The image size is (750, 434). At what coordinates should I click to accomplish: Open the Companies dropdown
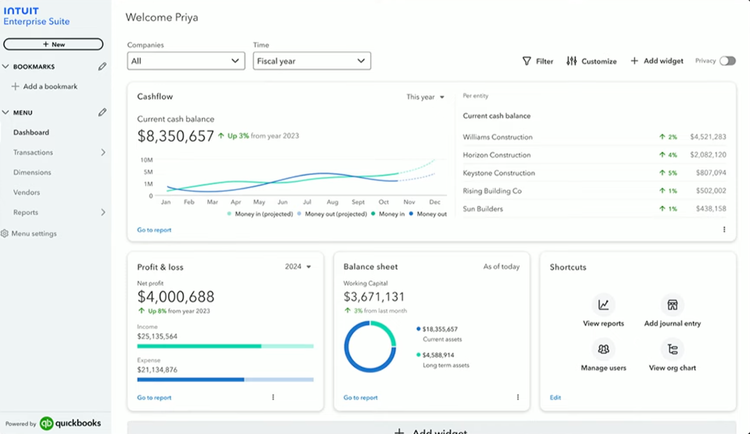coord(186,61)
